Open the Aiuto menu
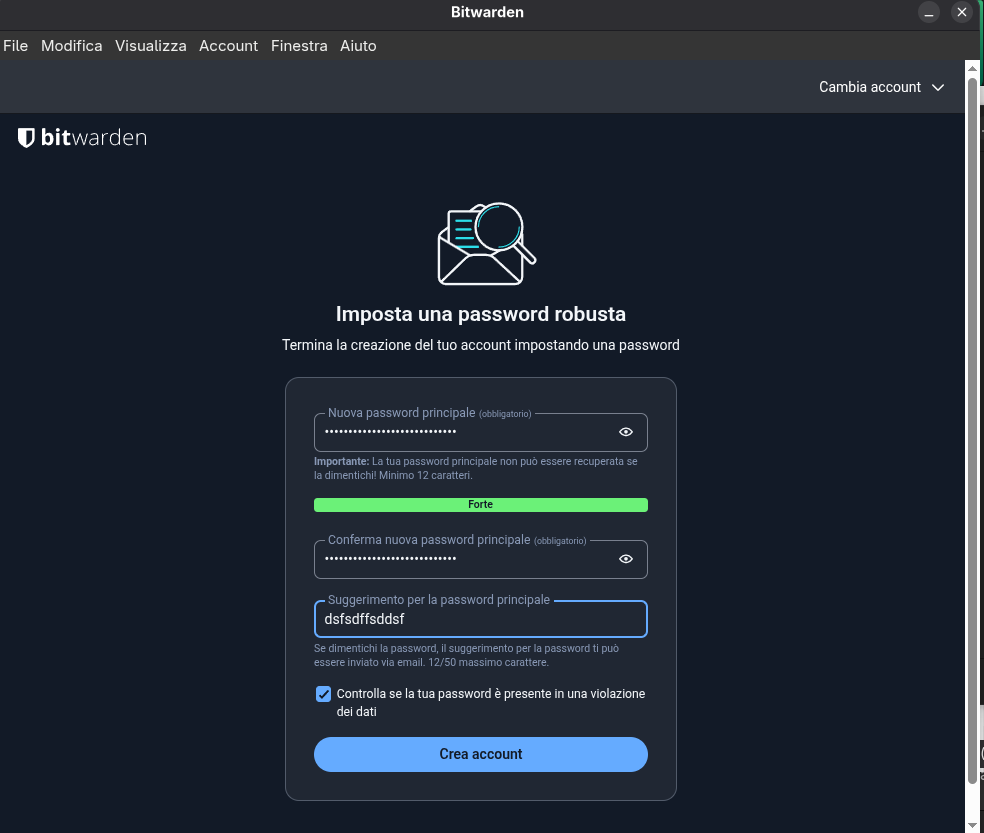 (x=358, y=46)
